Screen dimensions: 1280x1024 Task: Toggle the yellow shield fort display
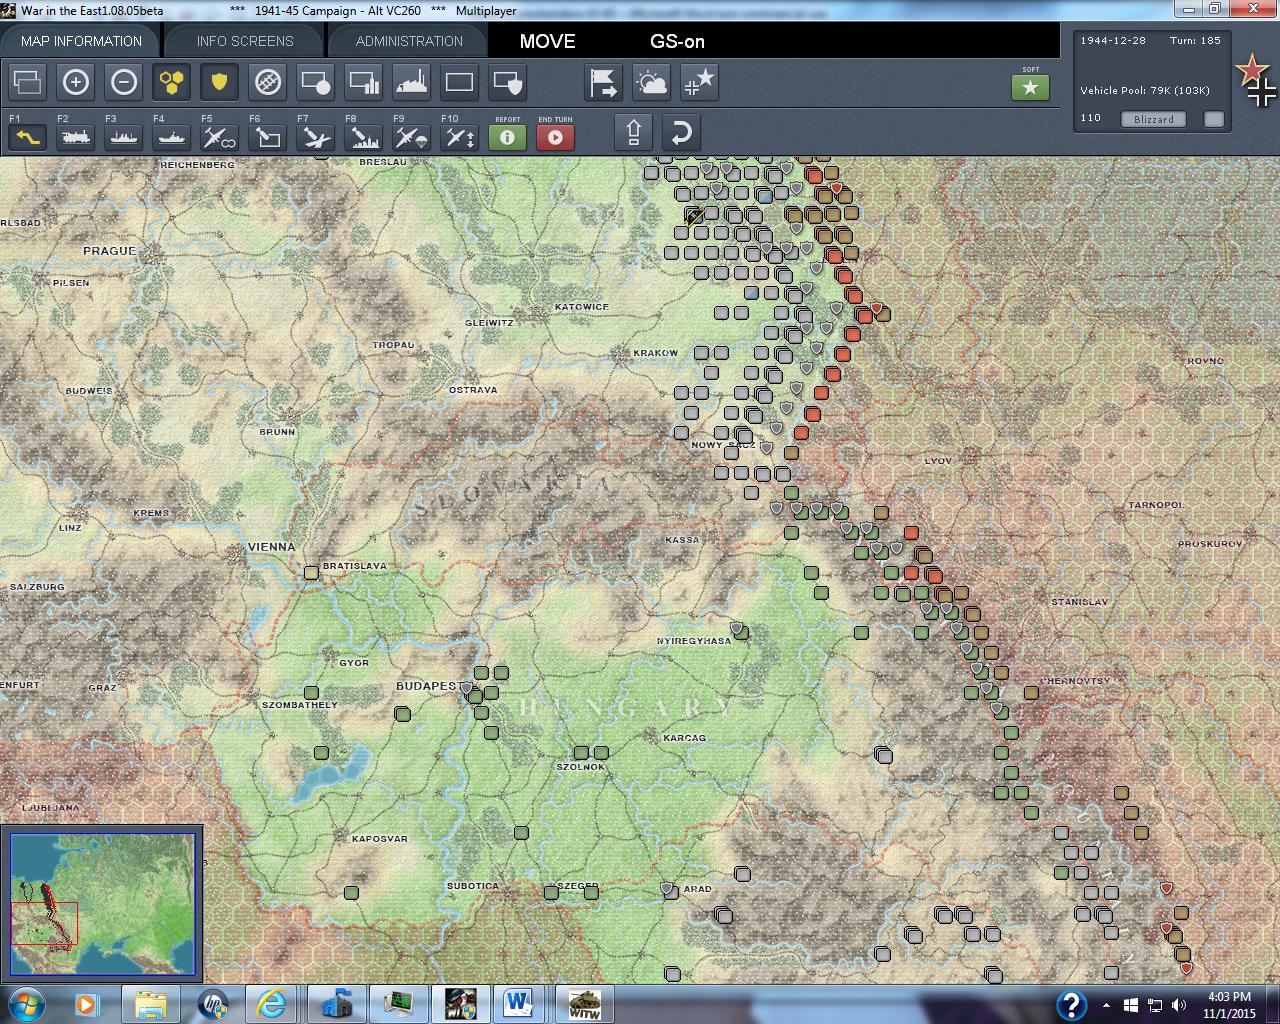point(220,82)
